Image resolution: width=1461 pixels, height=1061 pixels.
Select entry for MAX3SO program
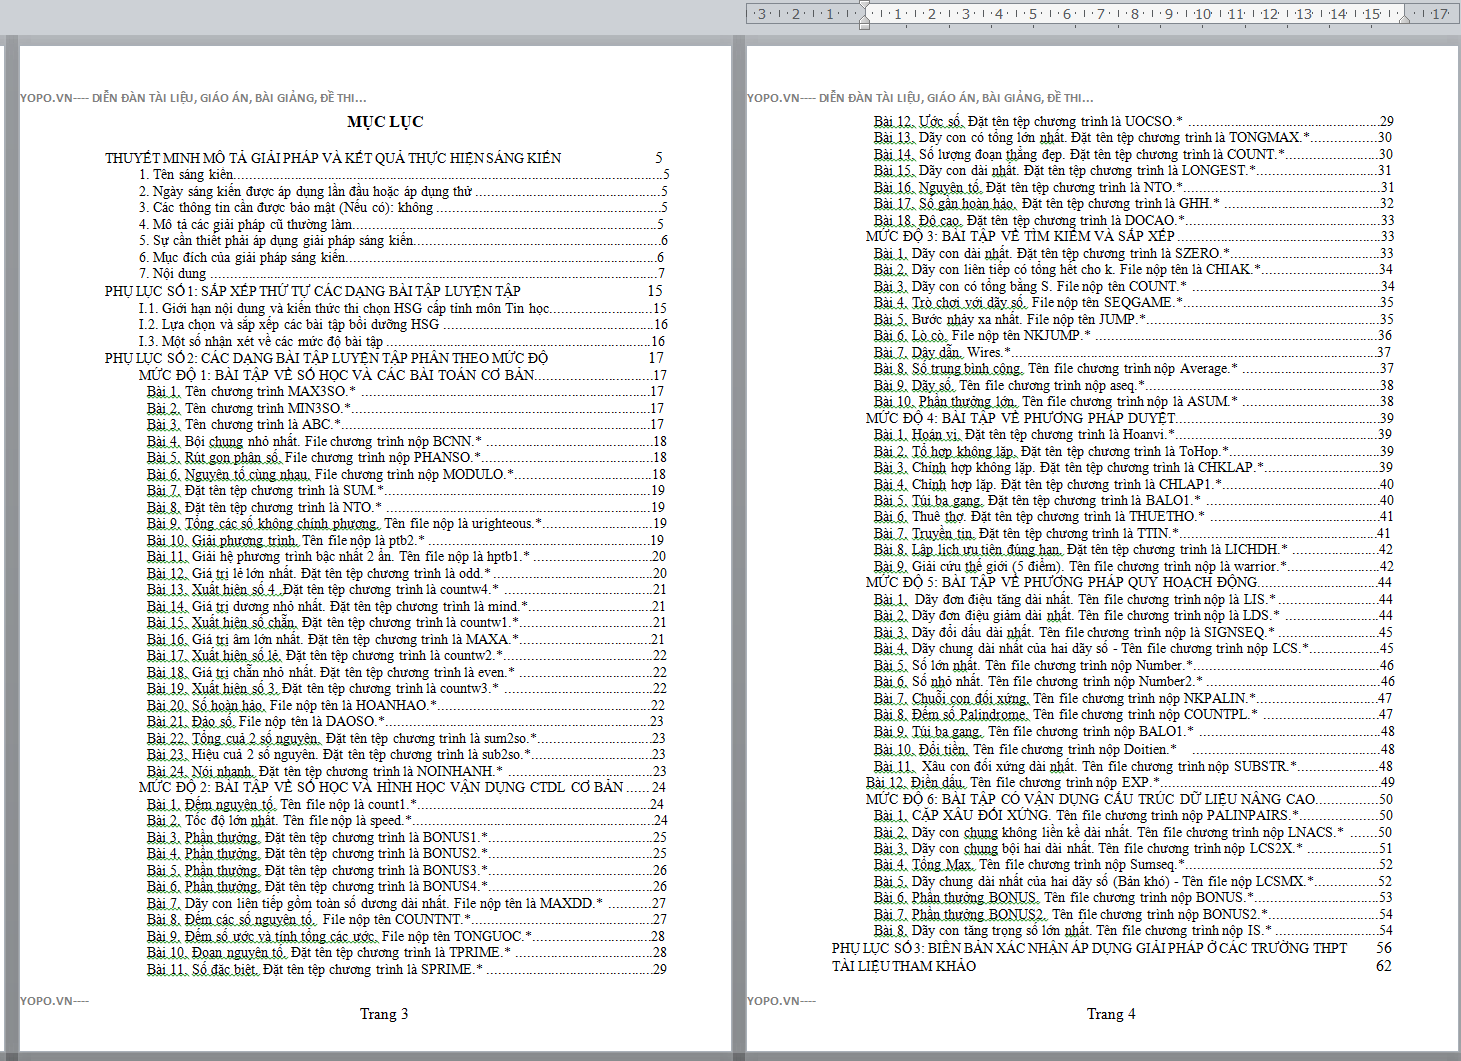[405, 391]
